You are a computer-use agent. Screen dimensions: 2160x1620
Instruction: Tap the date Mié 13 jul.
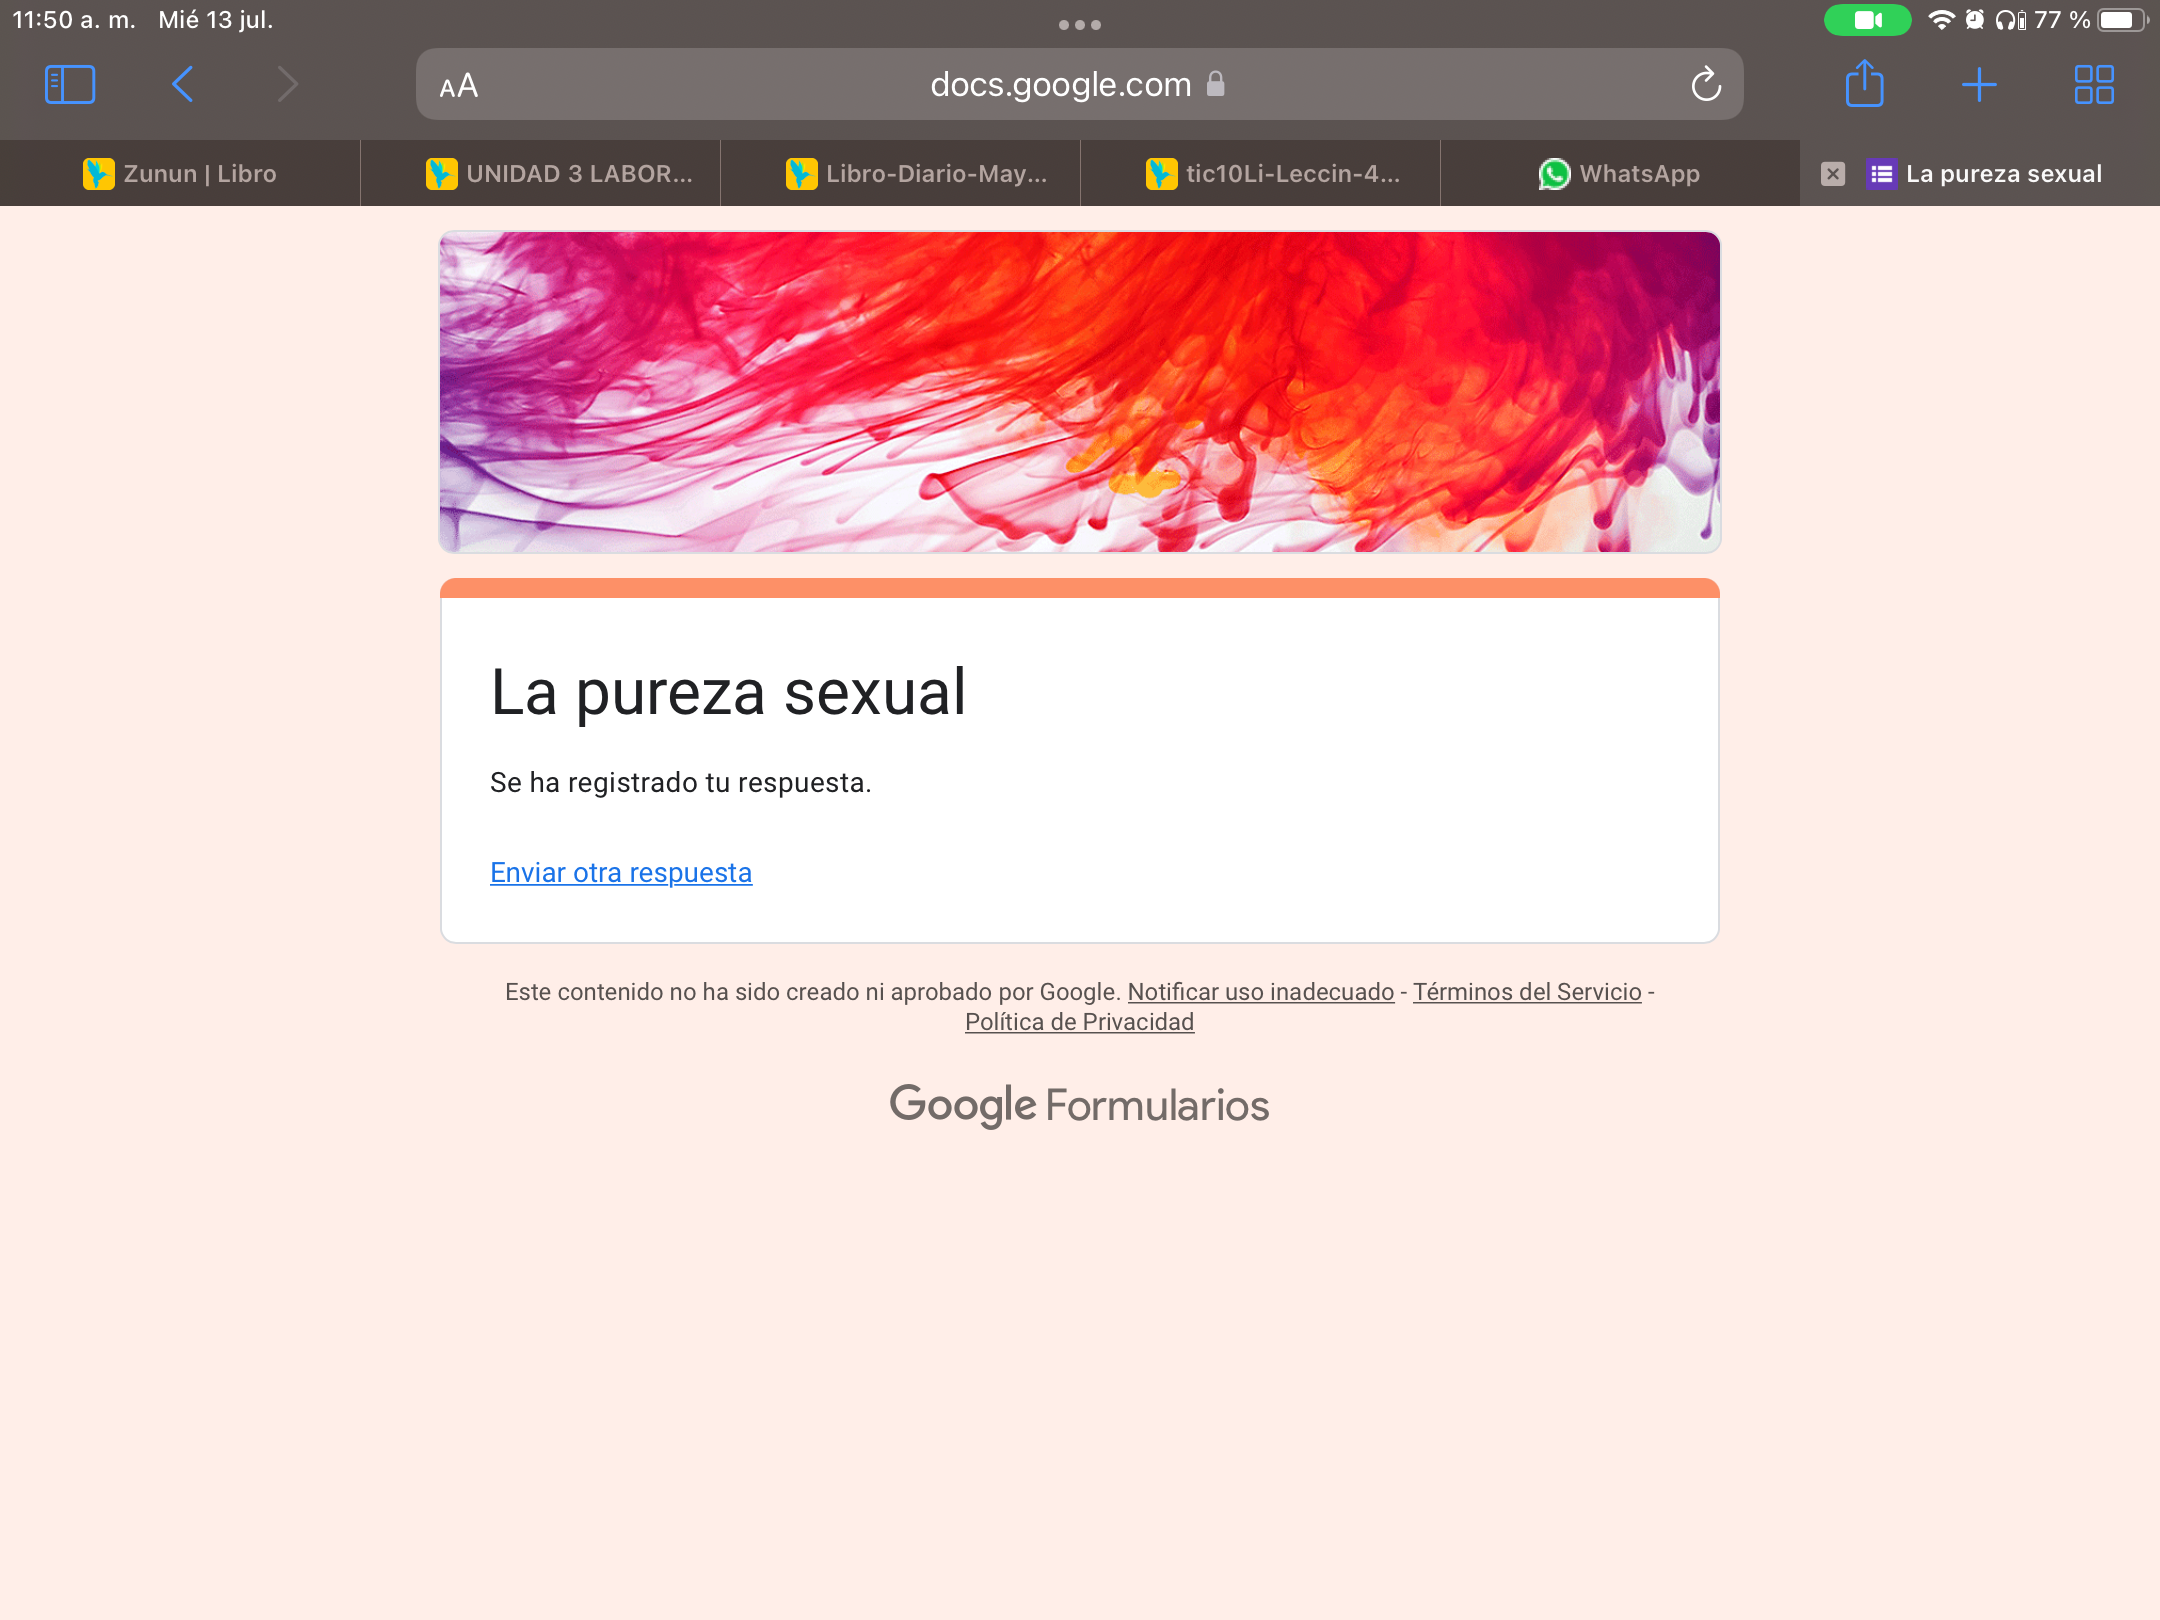click(216, 20)
